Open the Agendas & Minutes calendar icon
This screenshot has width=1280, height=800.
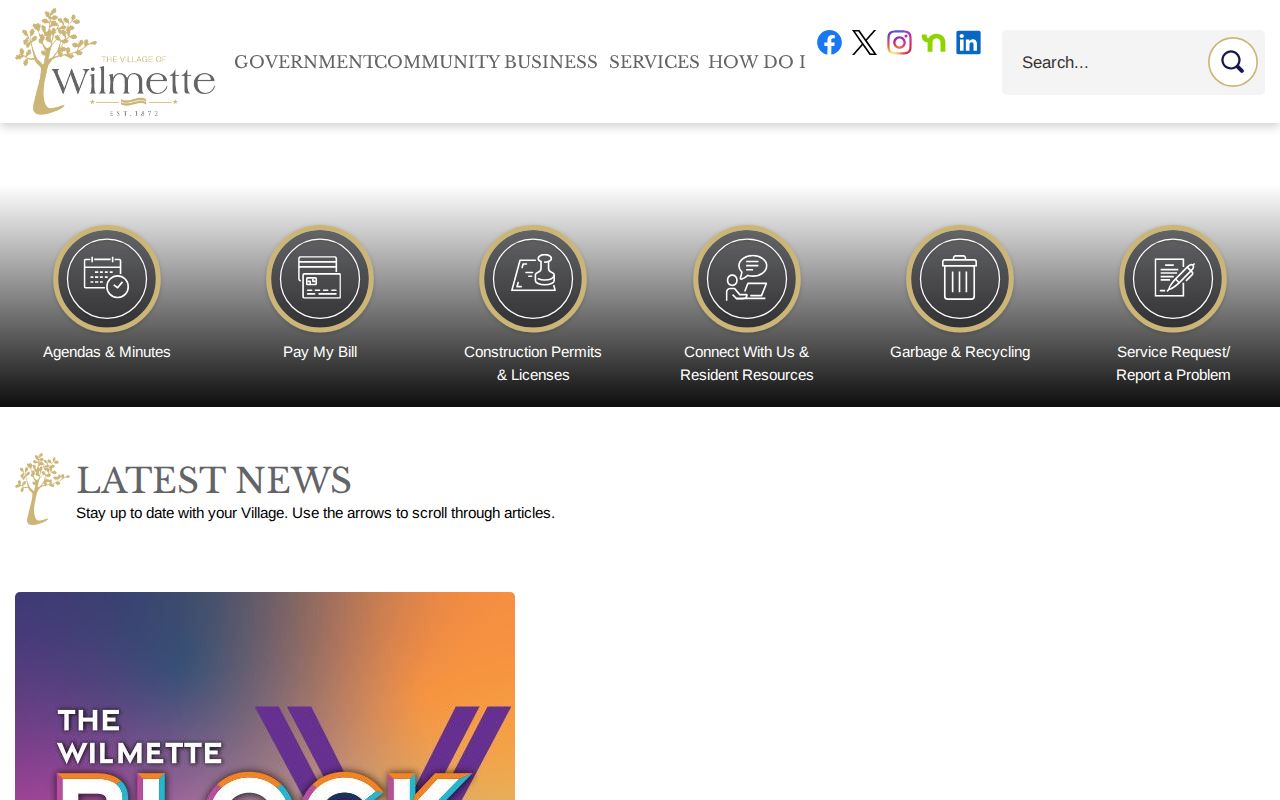(x=107, y=279)
